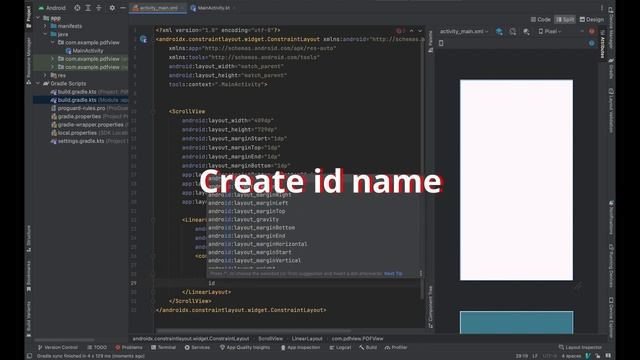The image size is (640, 360).
Task: Open the Problems tool window
Action: click(129, 347)
